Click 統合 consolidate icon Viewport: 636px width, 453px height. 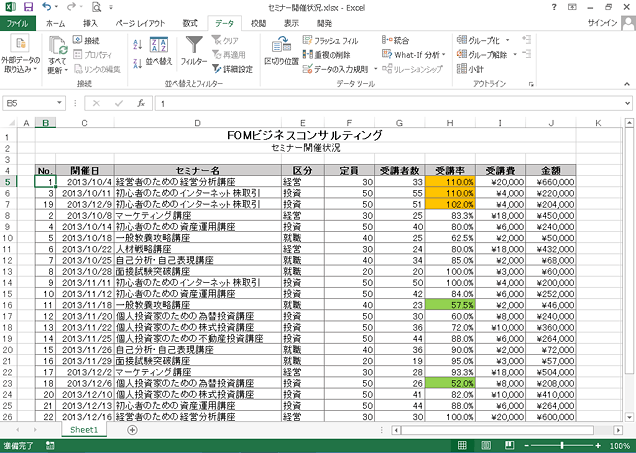(x=386, y=40)
